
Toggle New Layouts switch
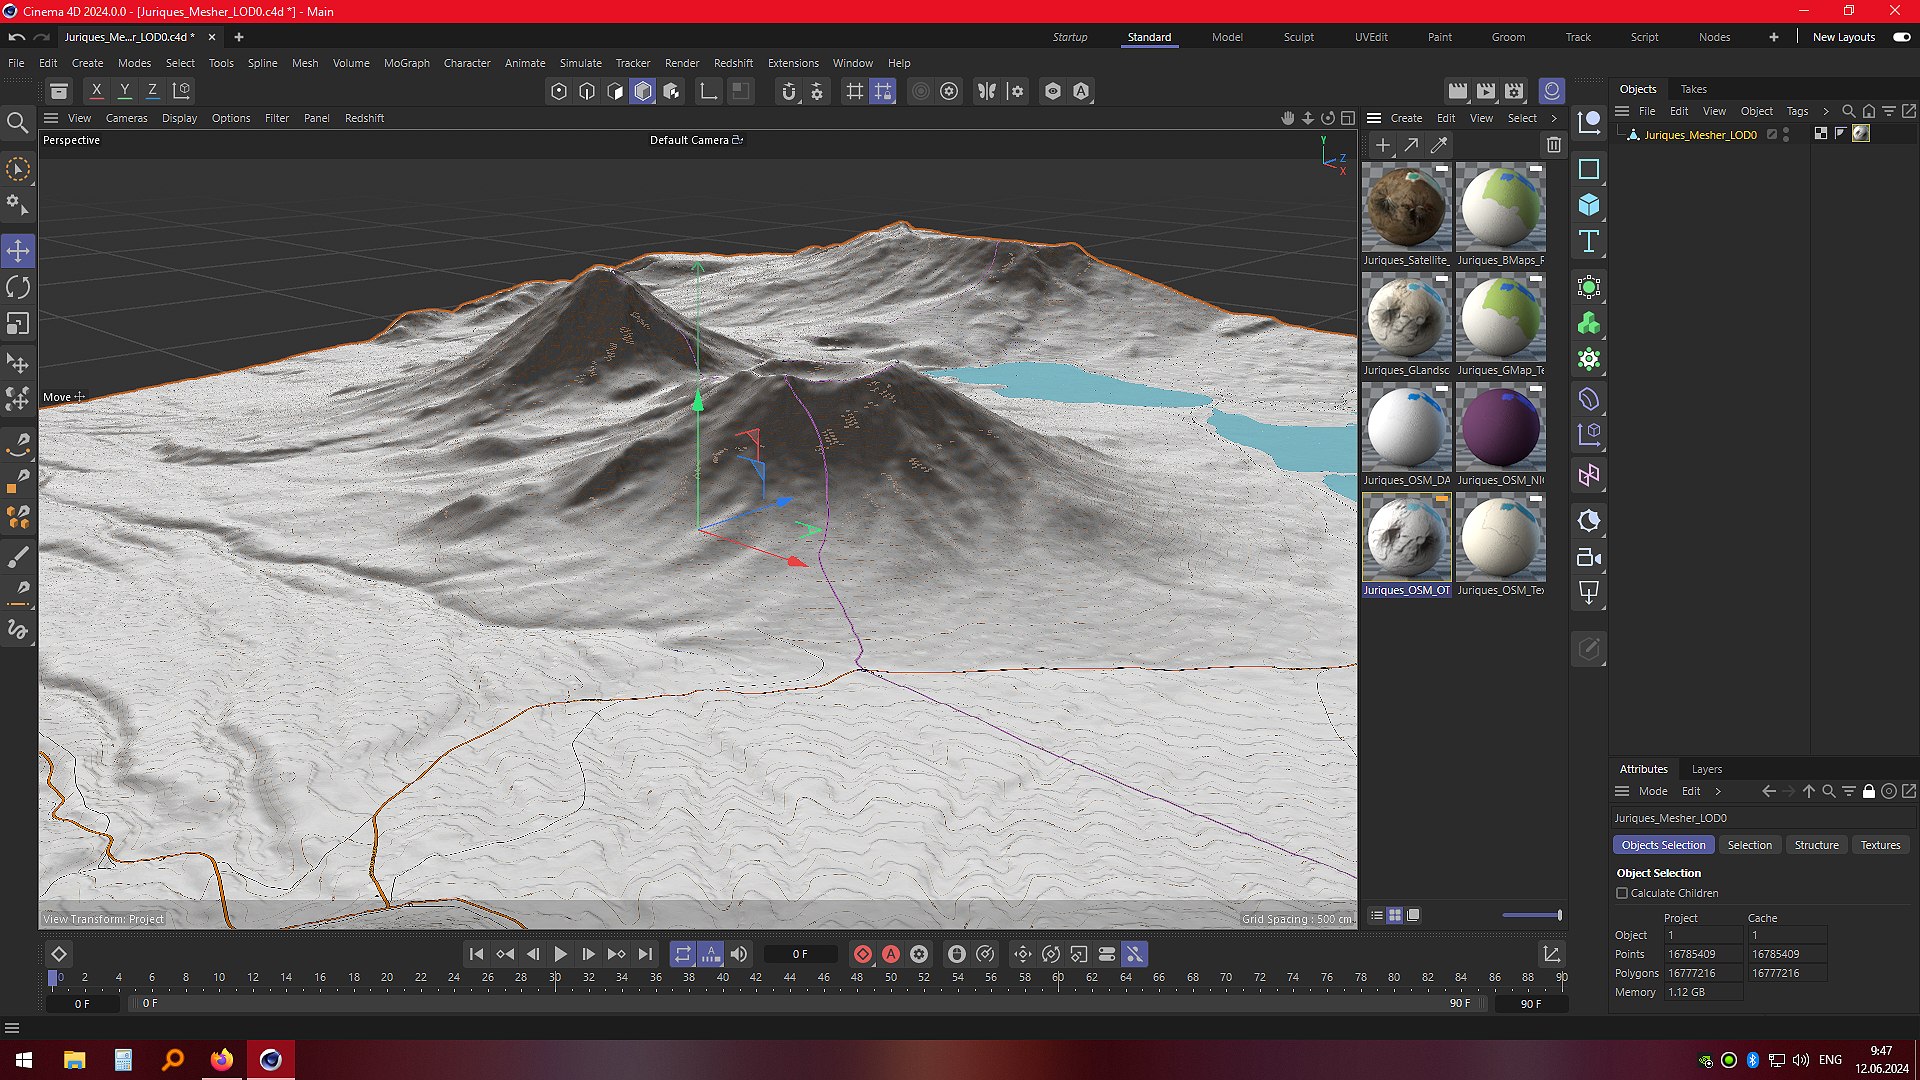tap(1902, 37)
